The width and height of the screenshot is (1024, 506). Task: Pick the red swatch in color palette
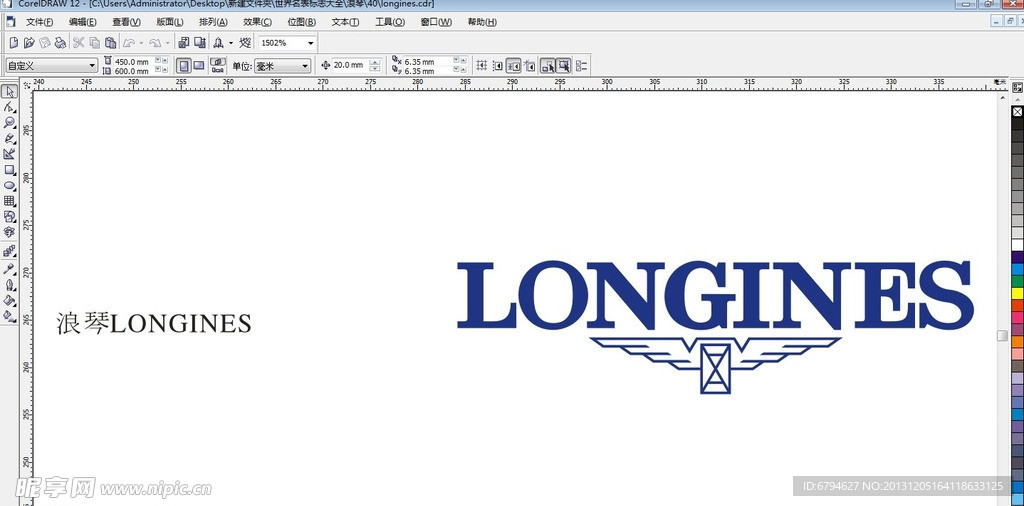click(x=1017, y=306)
